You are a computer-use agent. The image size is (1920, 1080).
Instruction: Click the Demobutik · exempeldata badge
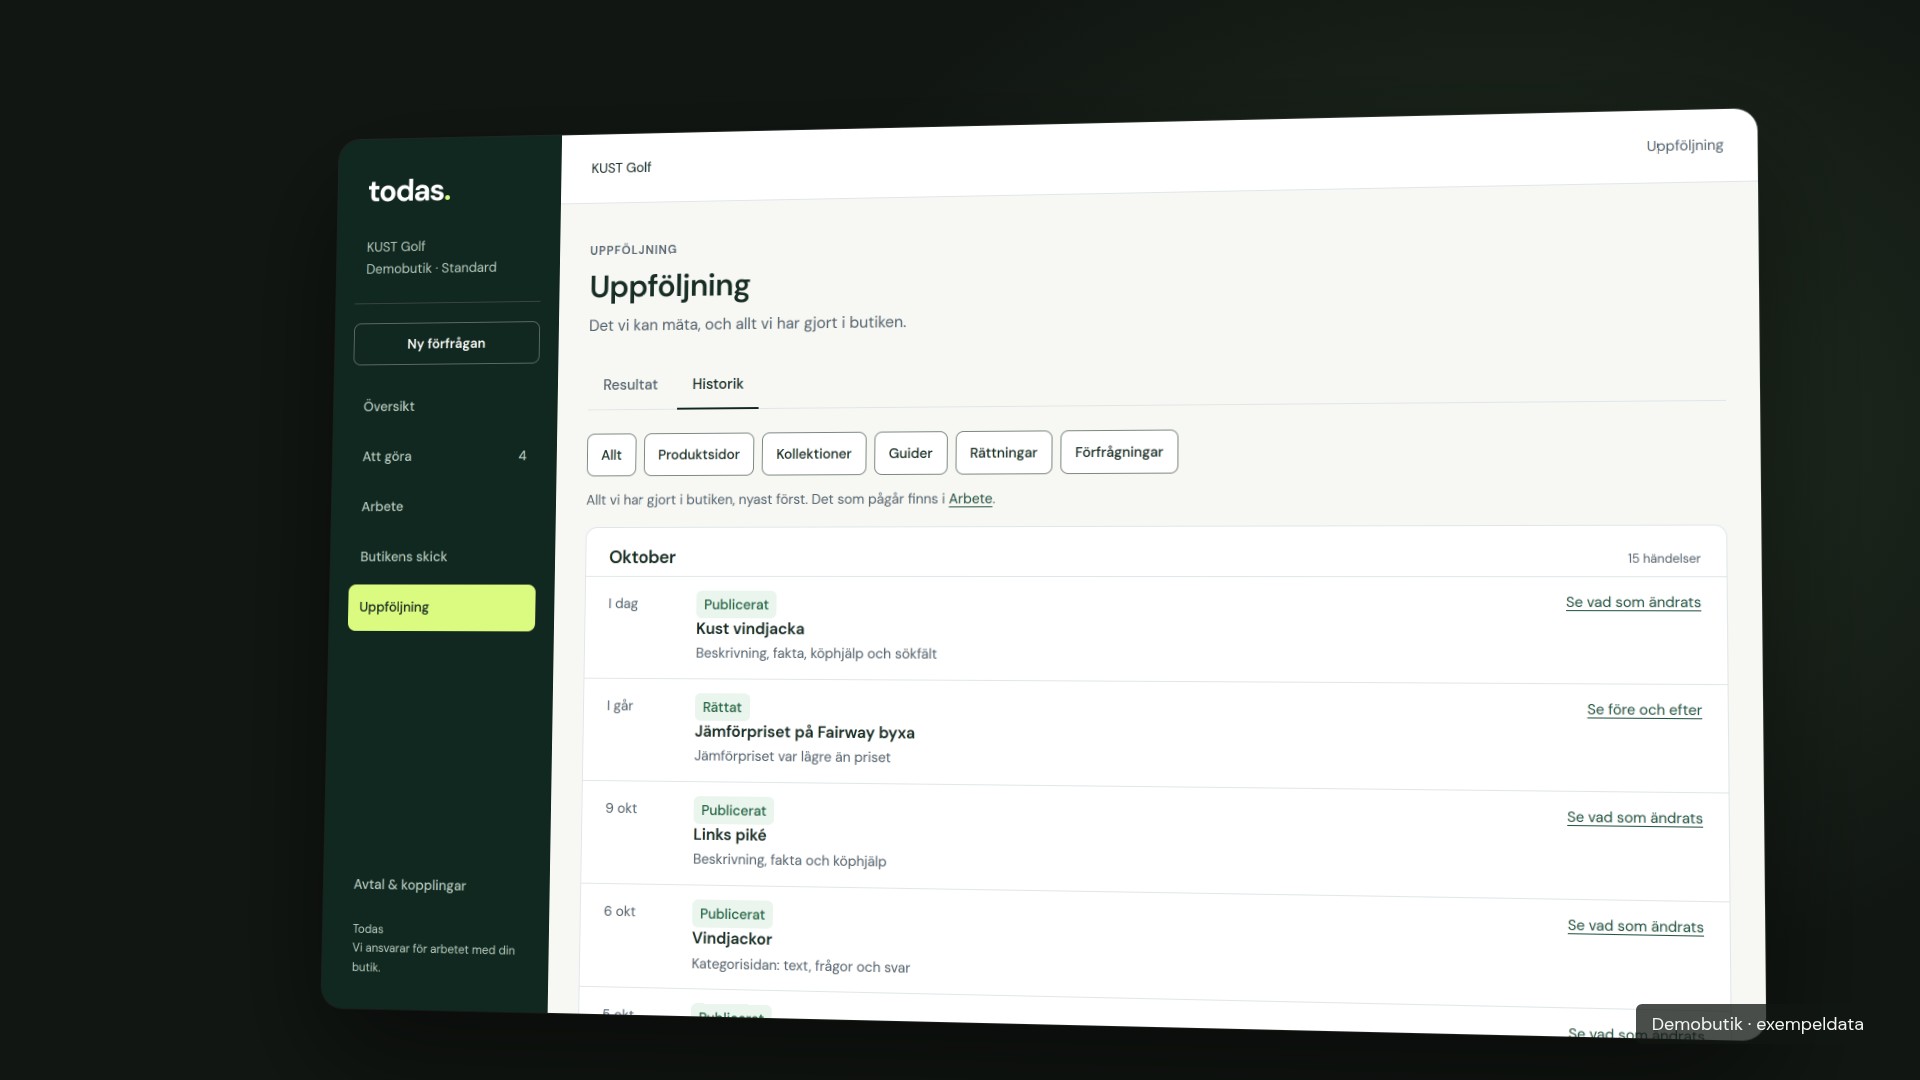[x=1757, y=1024]
